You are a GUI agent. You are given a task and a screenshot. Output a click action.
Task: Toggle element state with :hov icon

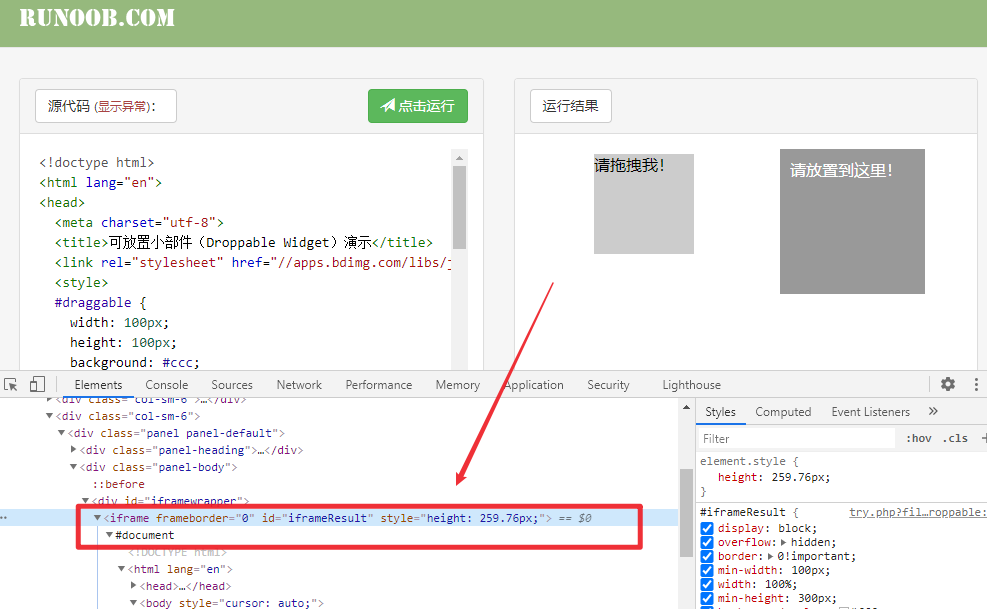[x=917, y=437]
